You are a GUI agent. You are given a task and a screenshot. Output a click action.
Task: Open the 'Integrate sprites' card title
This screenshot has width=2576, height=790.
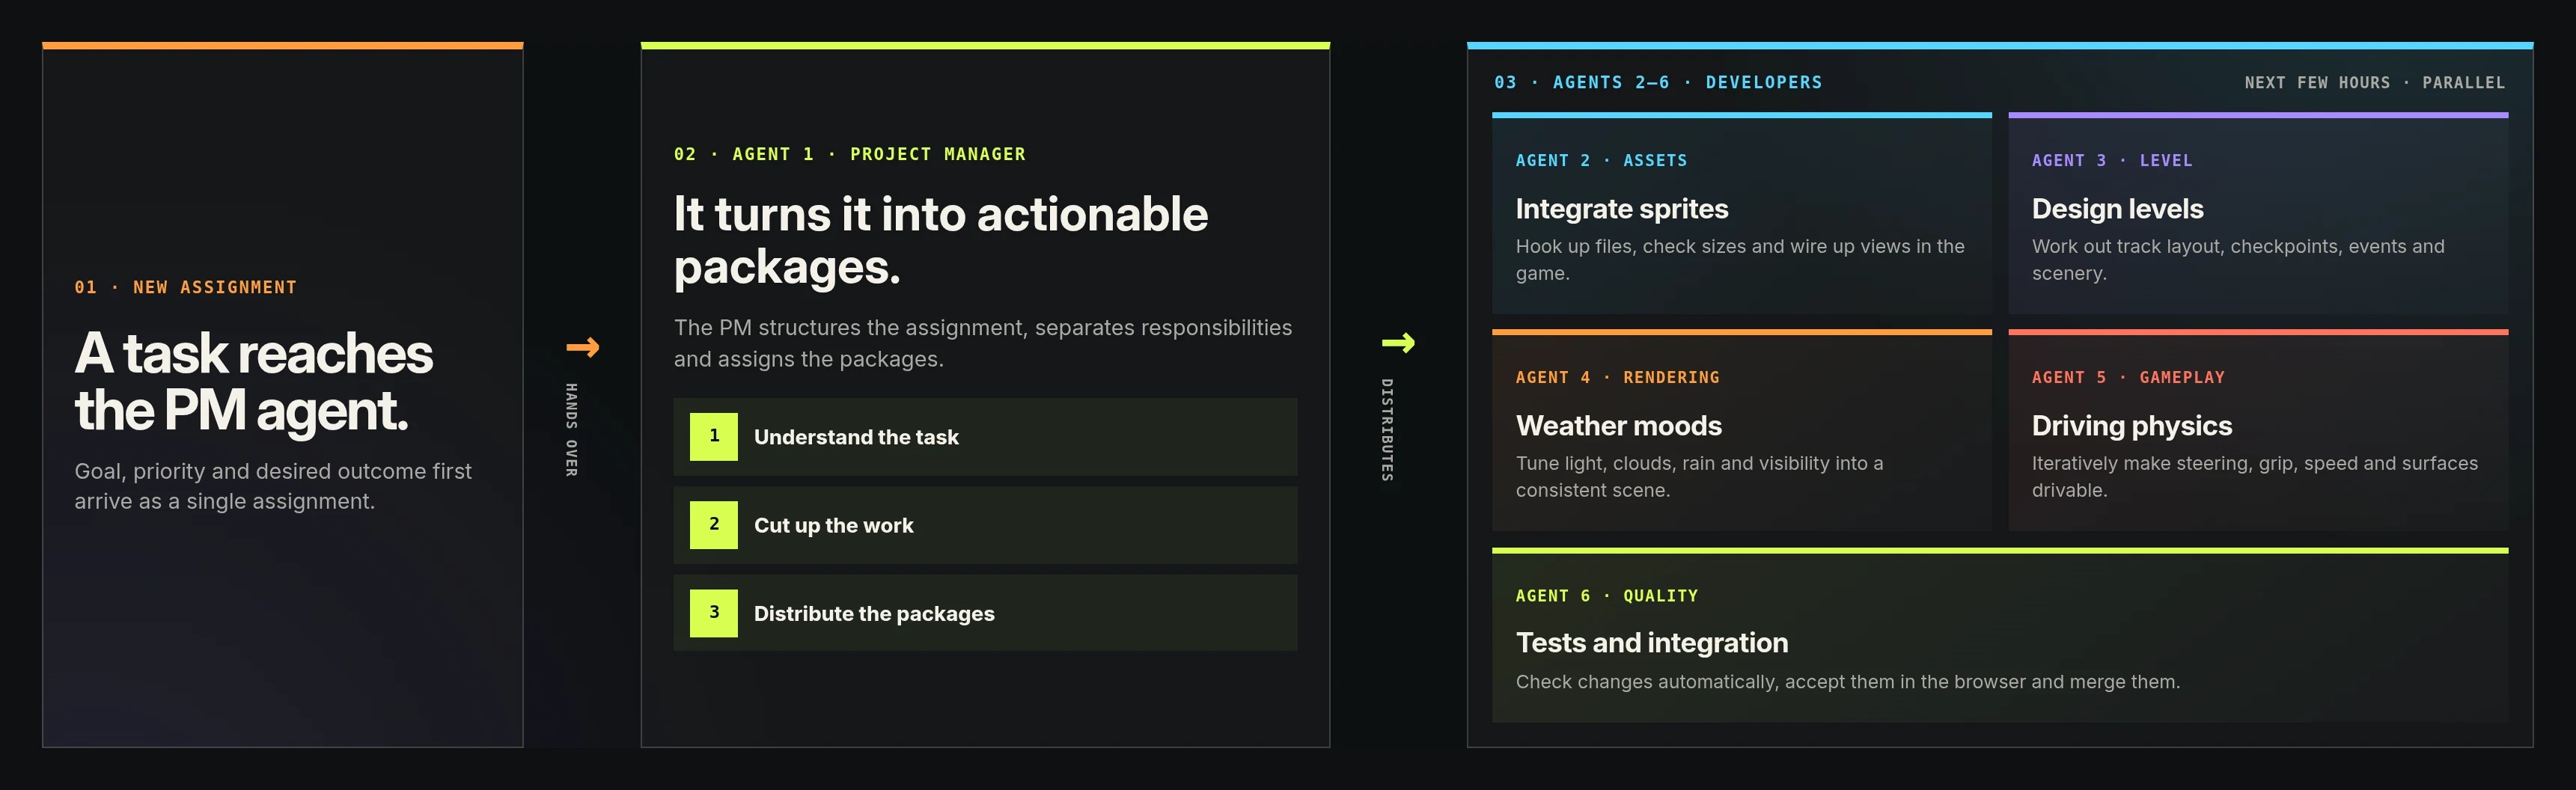click(1621, 209)
